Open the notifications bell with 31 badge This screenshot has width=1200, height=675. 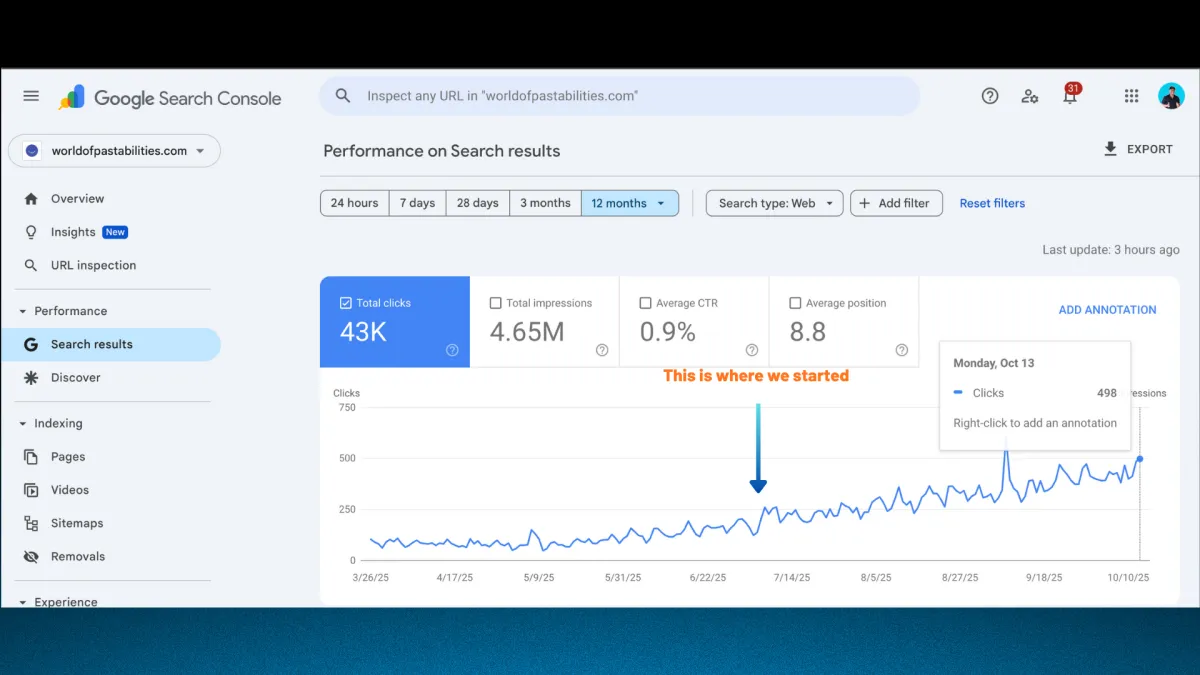[1069, 96]
